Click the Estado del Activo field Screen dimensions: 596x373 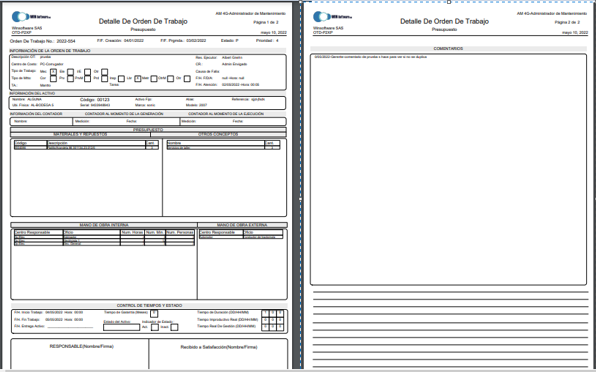coord(122,327)
